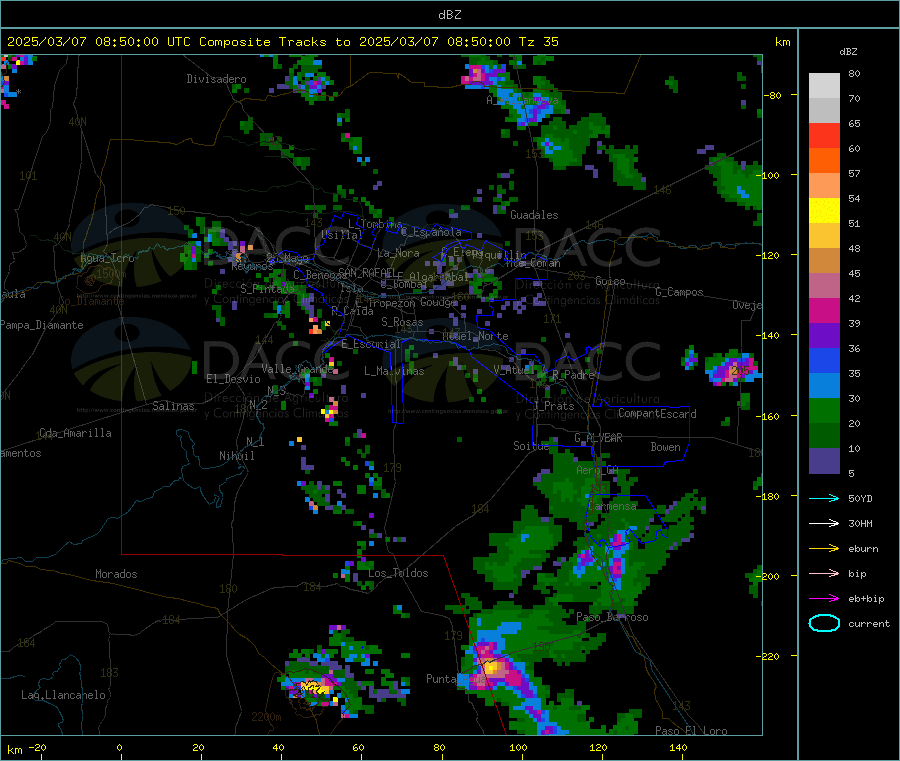This screenshot has width=900, height=761.
Task: Click the 'Los_Toldos' map label
Action: tap(398, 573)
